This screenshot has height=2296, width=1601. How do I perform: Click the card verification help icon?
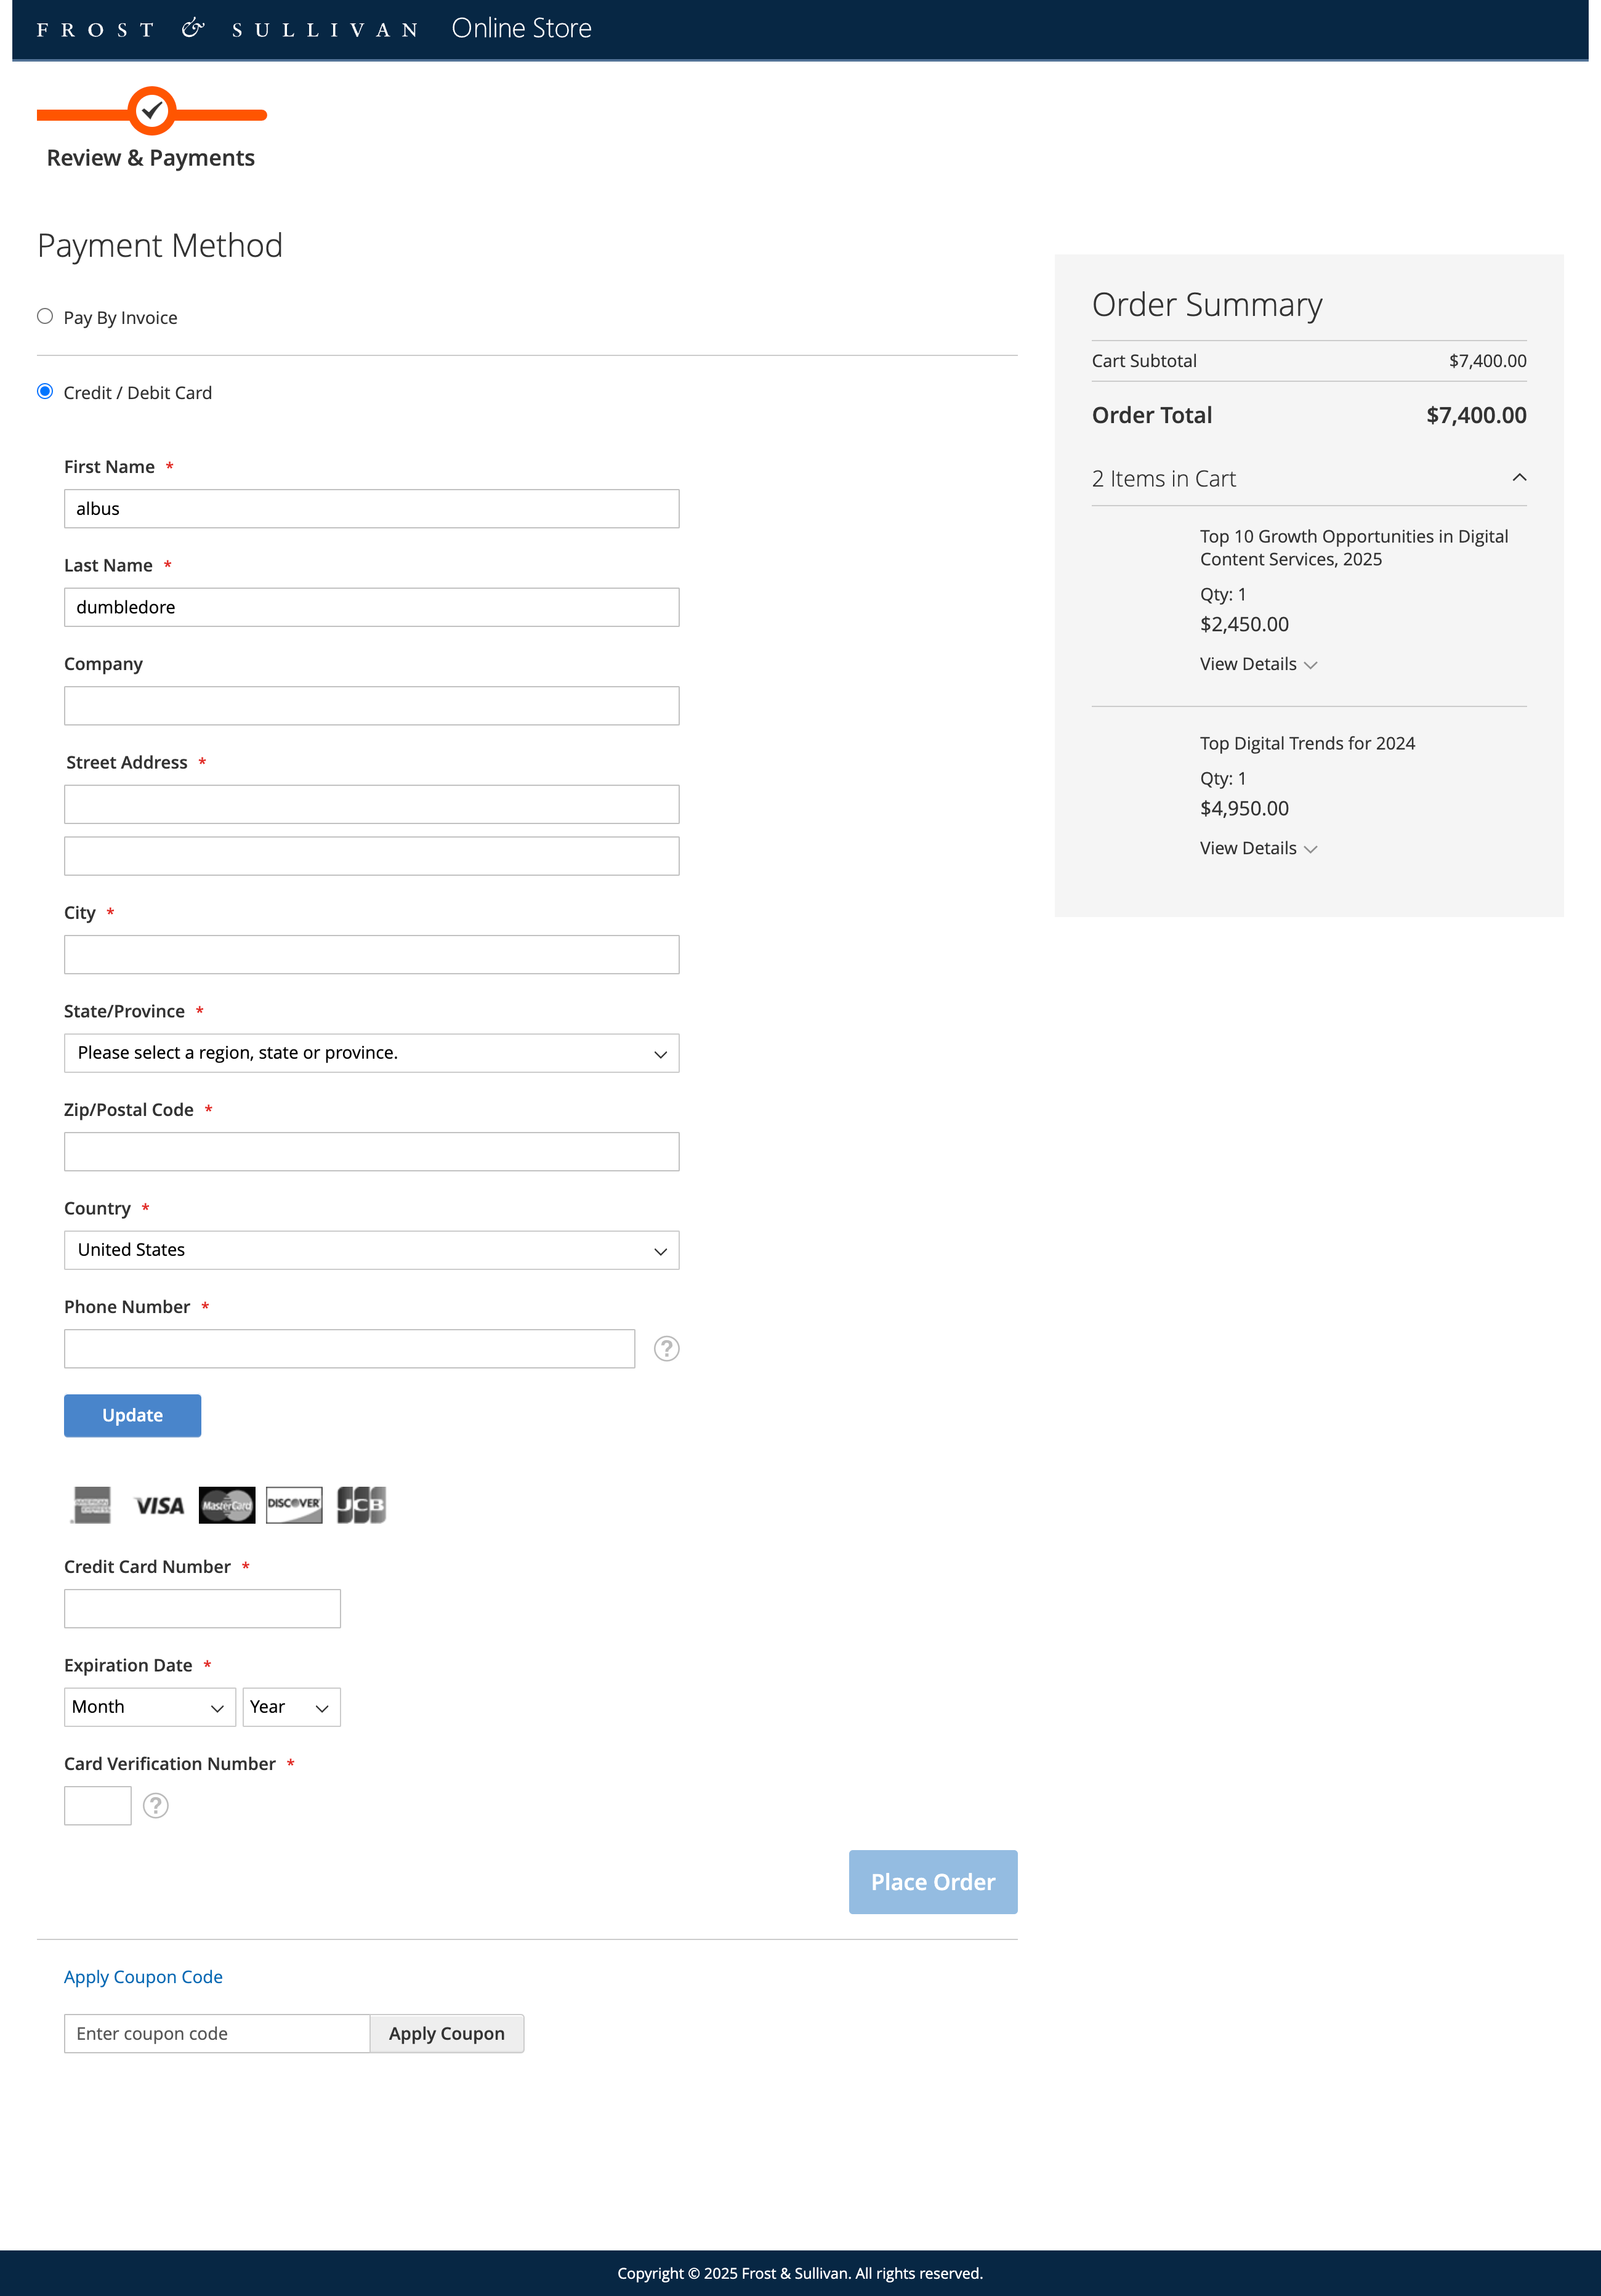[156, 1806]
